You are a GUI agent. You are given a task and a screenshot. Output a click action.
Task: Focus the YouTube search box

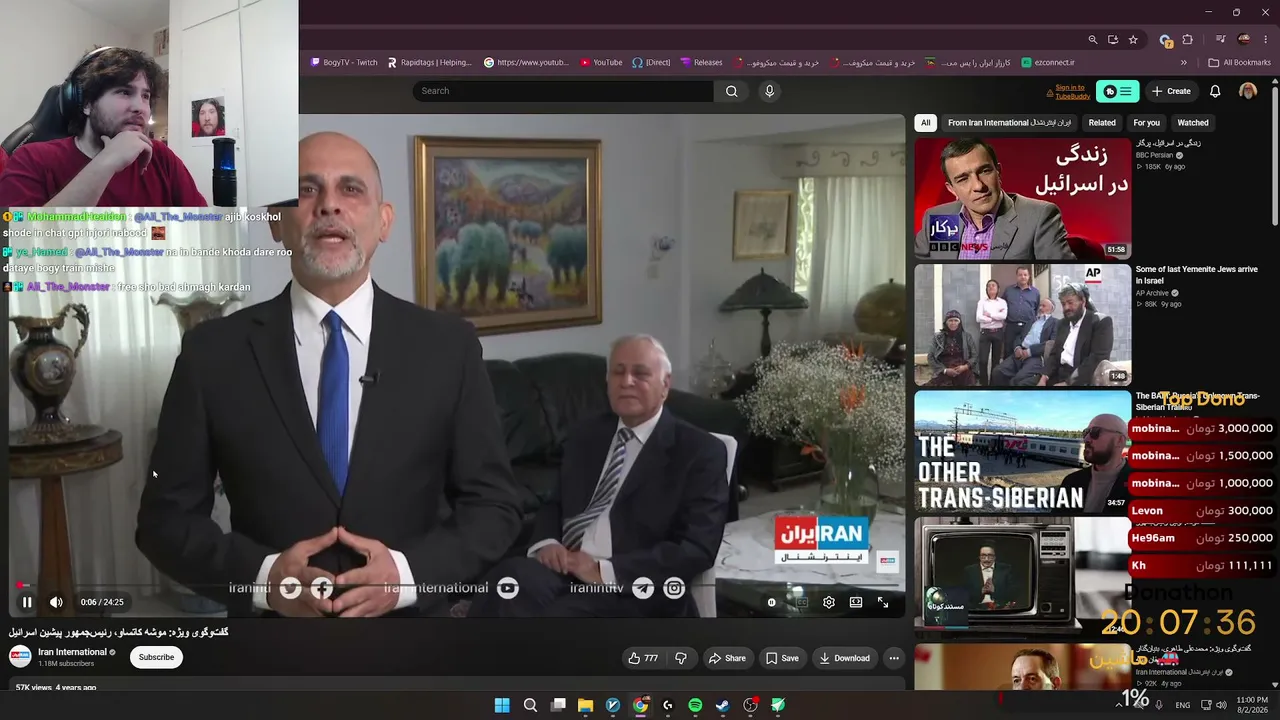click(563, 91)
